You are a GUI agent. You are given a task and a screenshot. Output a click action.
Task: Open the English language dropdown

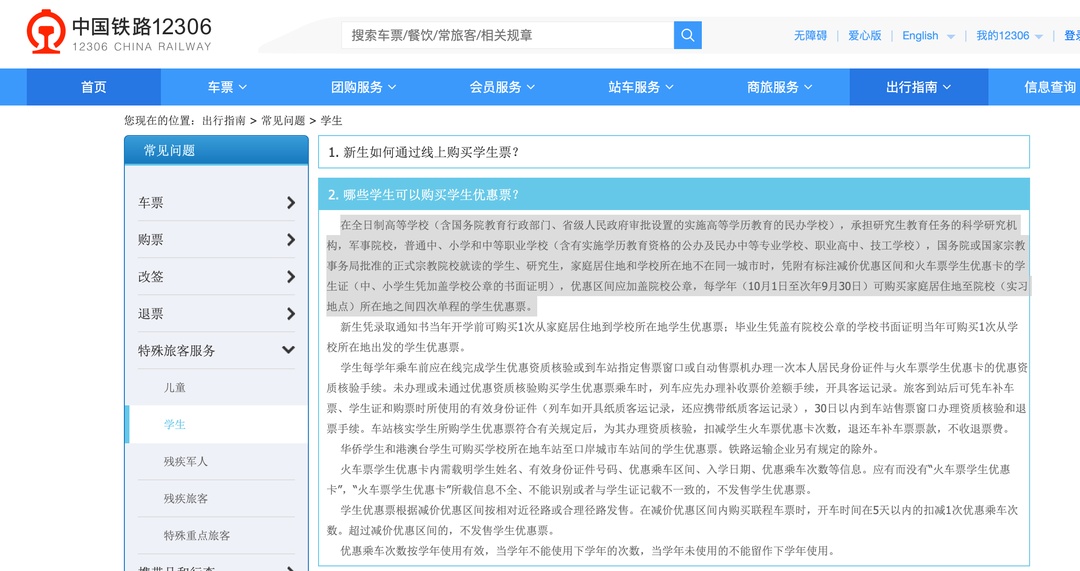coord(928,36)
